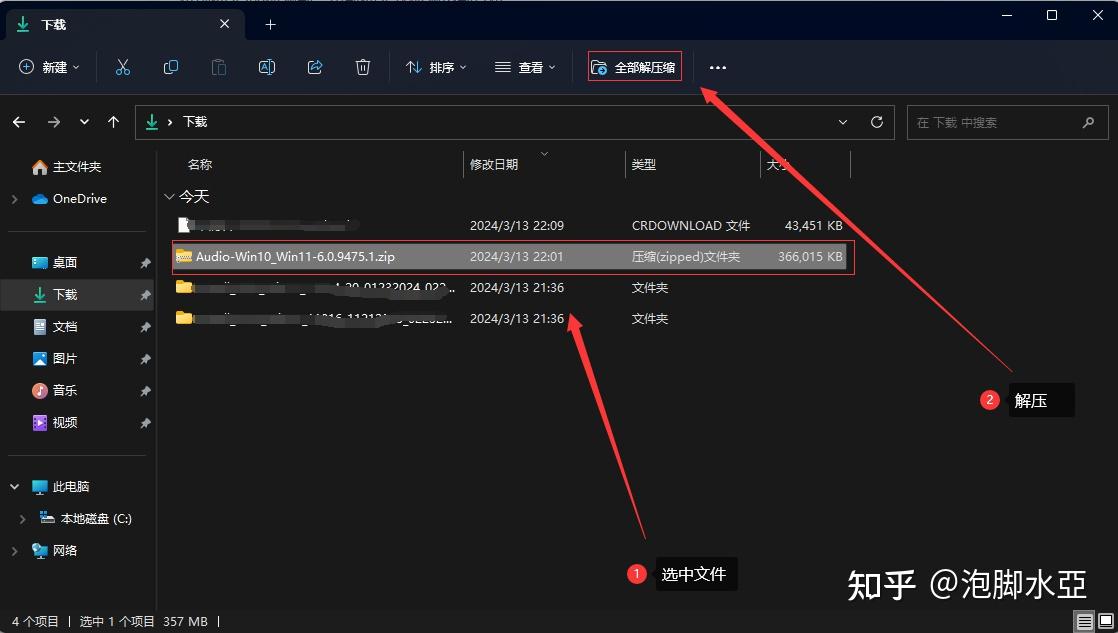Expand Local Disk (C:) node
Screen dimensions: 1118x633
(x=23, y=519)
